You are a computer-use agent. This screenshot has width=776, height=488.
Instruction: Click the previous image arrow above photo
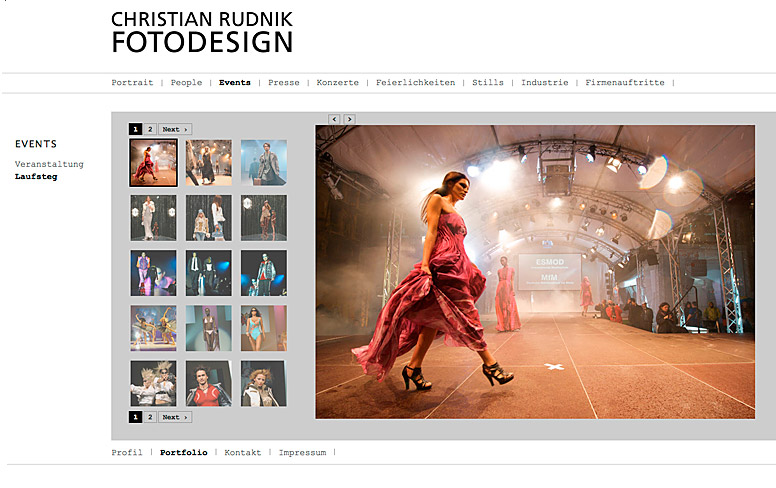coord(335,119)
